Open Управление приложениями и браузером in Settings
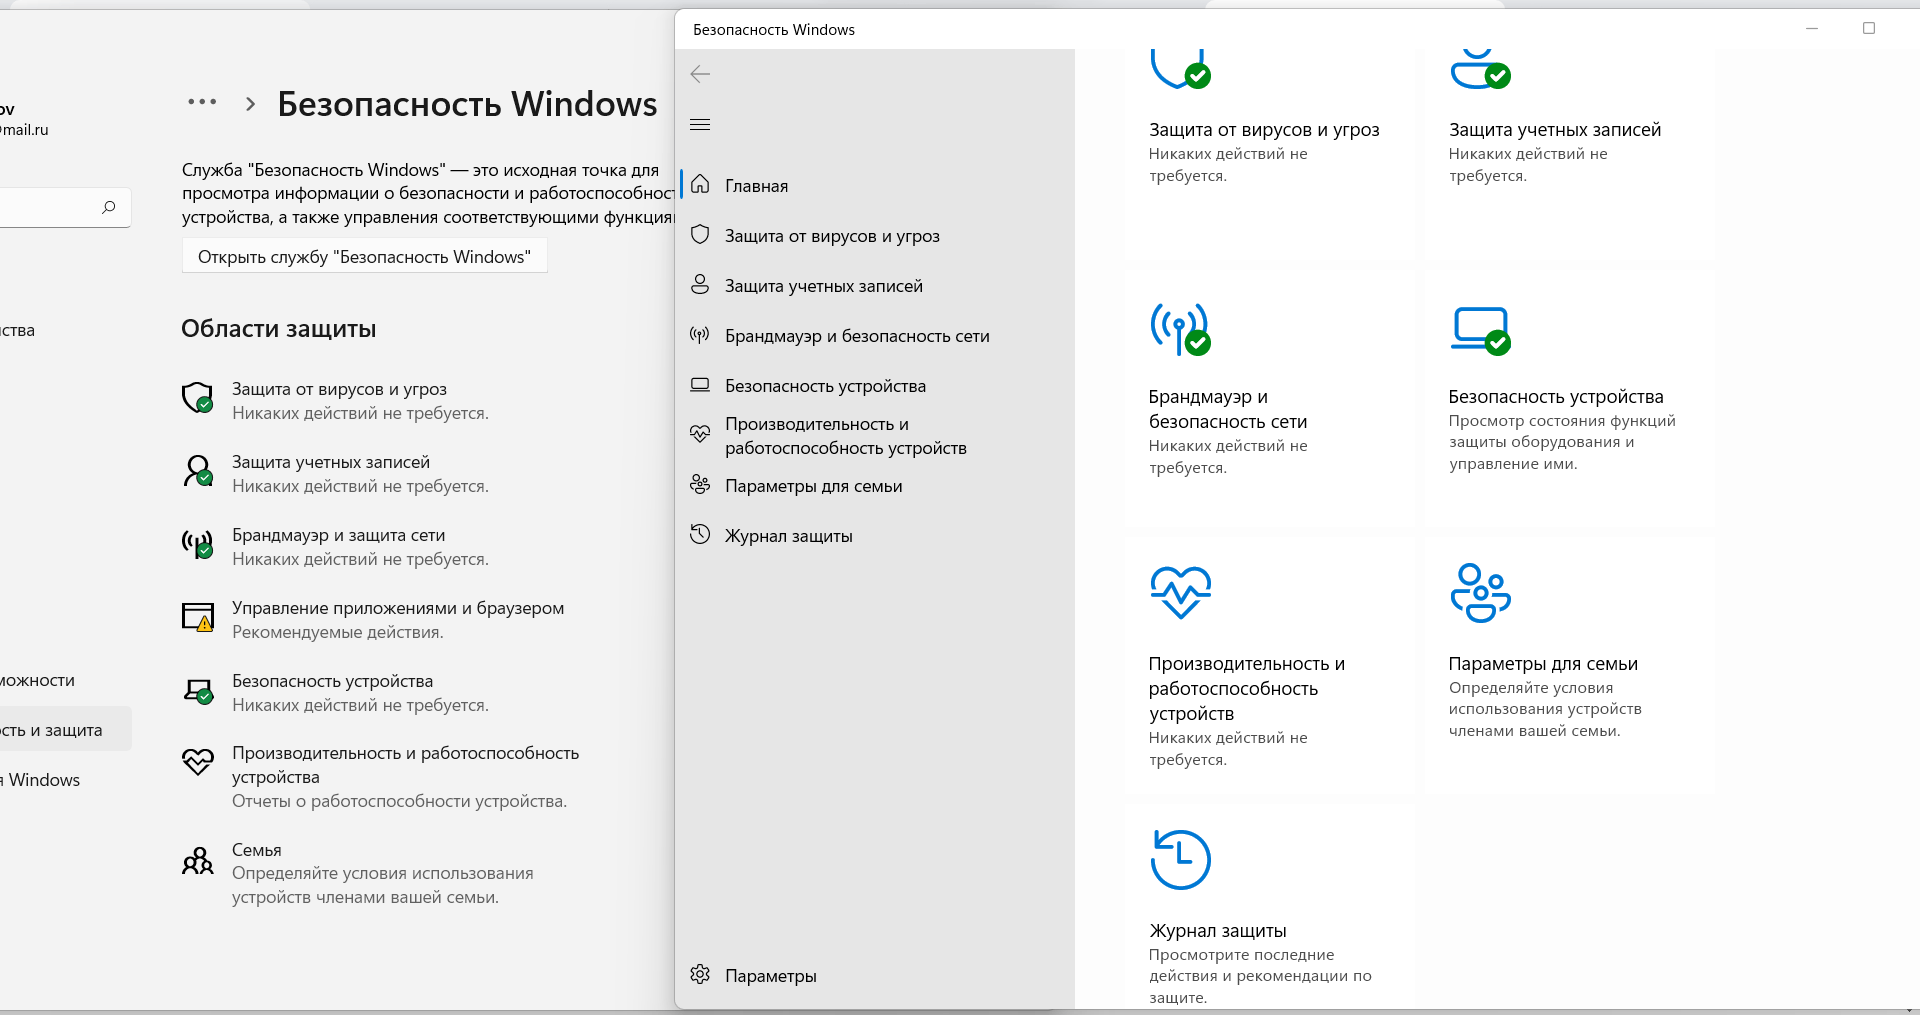 tap(398, 608)
